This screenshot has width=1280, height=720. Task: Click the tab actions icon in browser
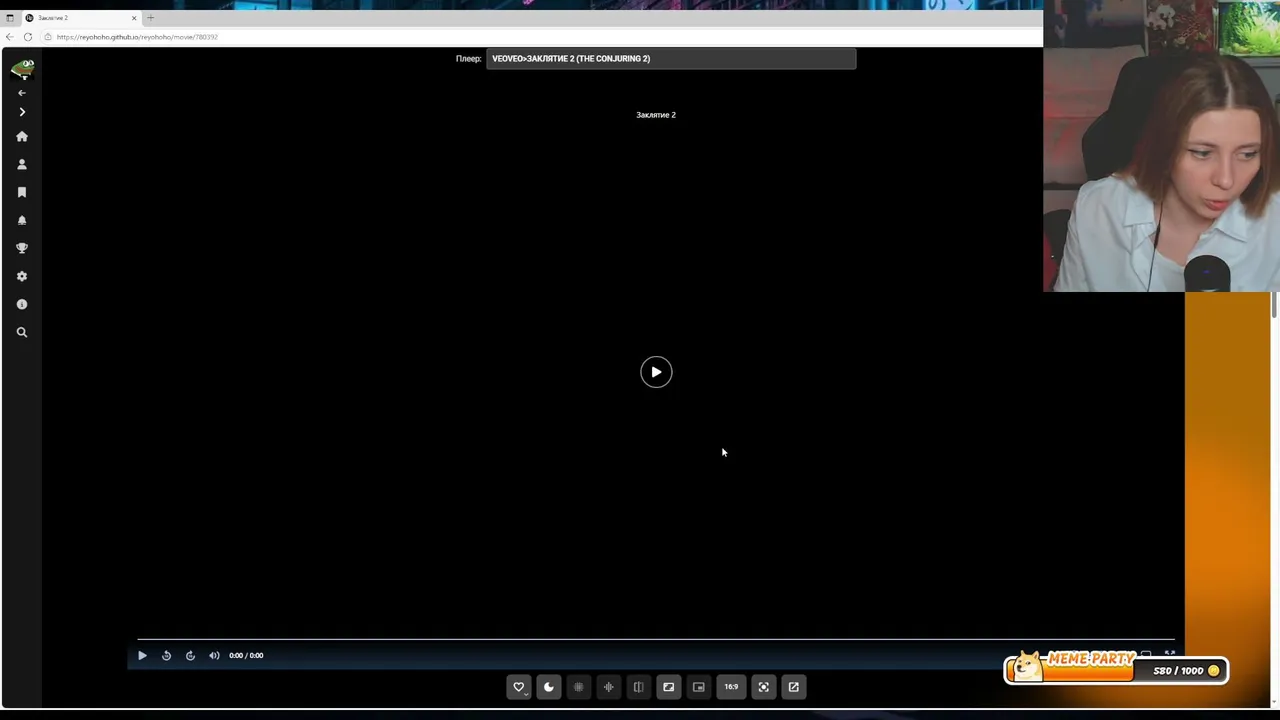click(10, 18)
